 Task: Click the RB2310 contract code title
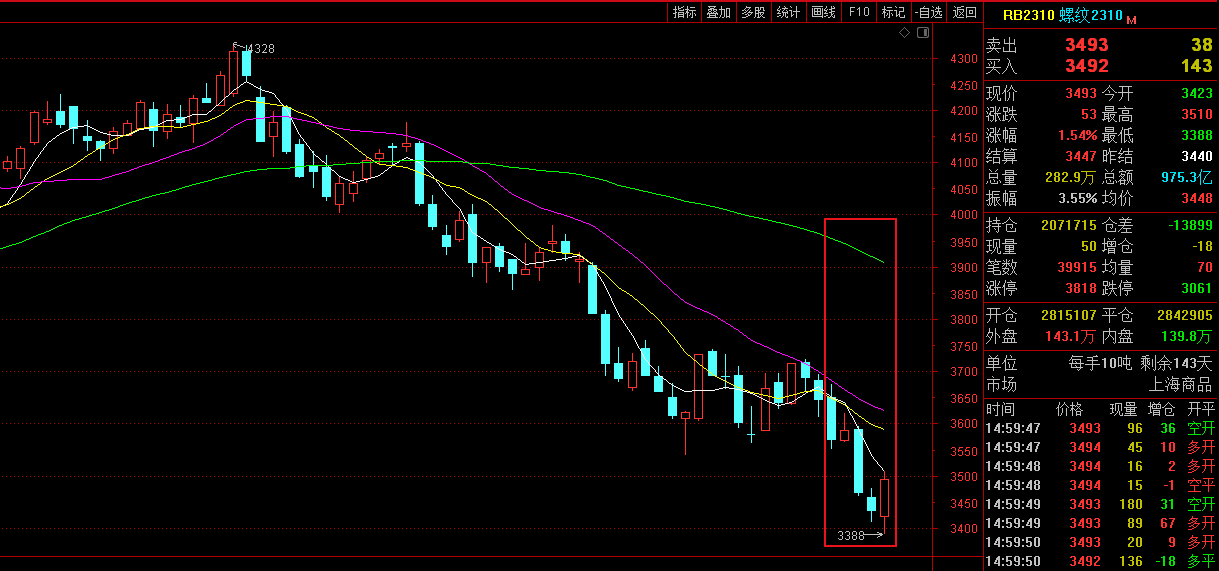click(1028, 15)
